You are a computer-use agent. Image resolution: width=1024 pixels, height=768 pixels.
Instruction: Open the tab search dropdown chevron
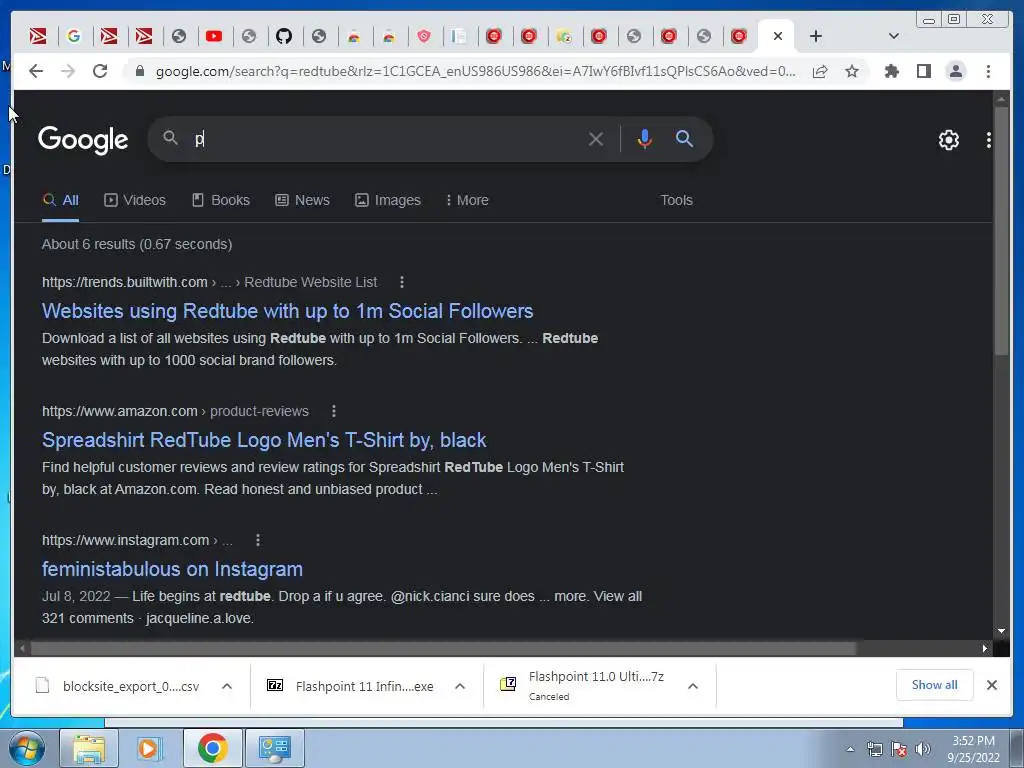[893, 36]
